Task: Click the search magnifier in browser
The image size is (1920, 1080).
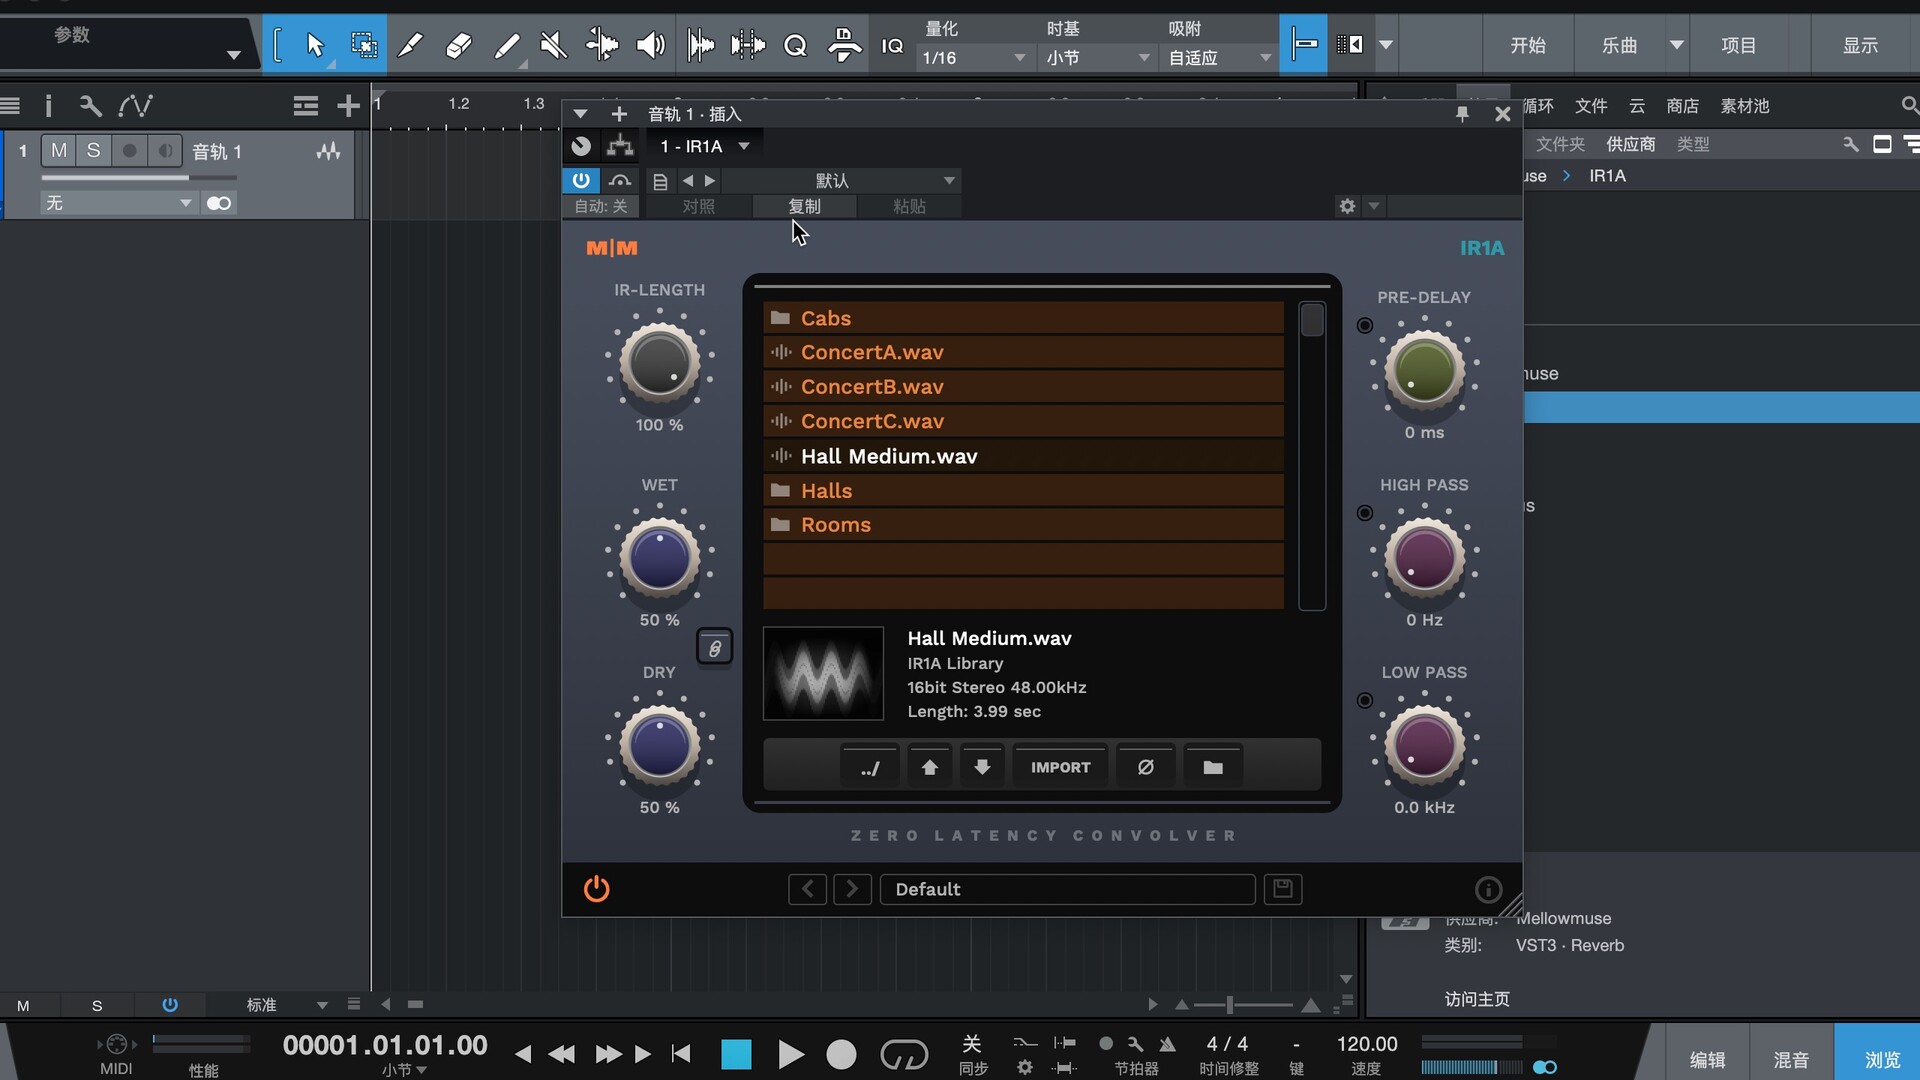Action: coord(1908,105)
